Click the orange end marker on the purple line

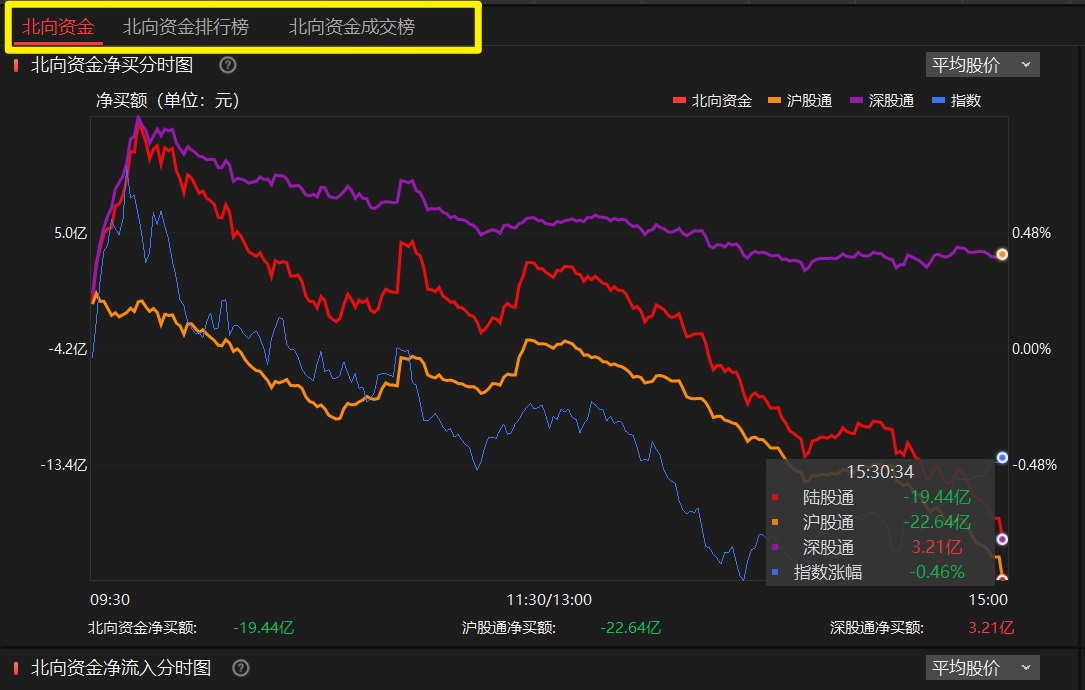point(1002,255)
